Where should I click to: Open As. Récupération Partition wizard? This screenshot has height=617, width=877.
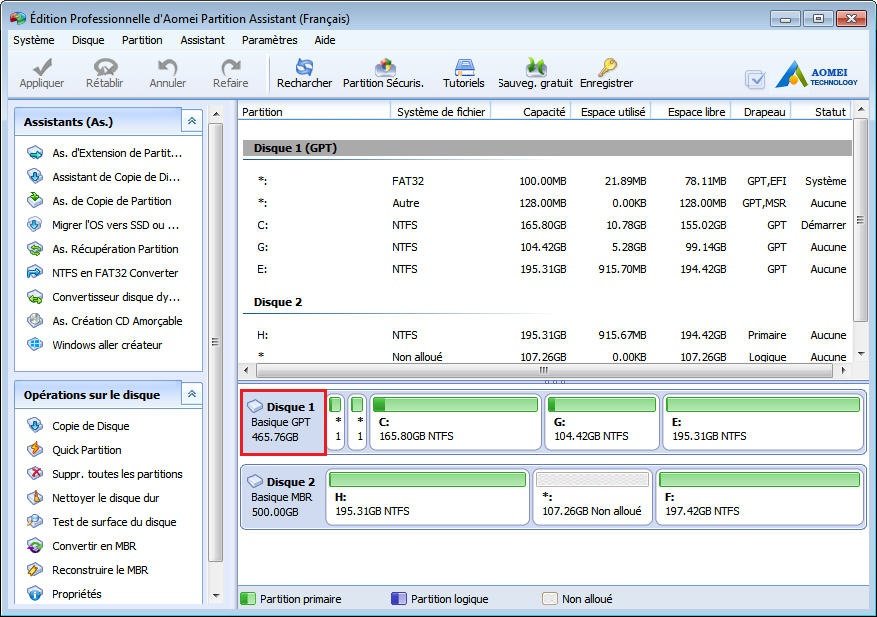click(x=103, y=249)
